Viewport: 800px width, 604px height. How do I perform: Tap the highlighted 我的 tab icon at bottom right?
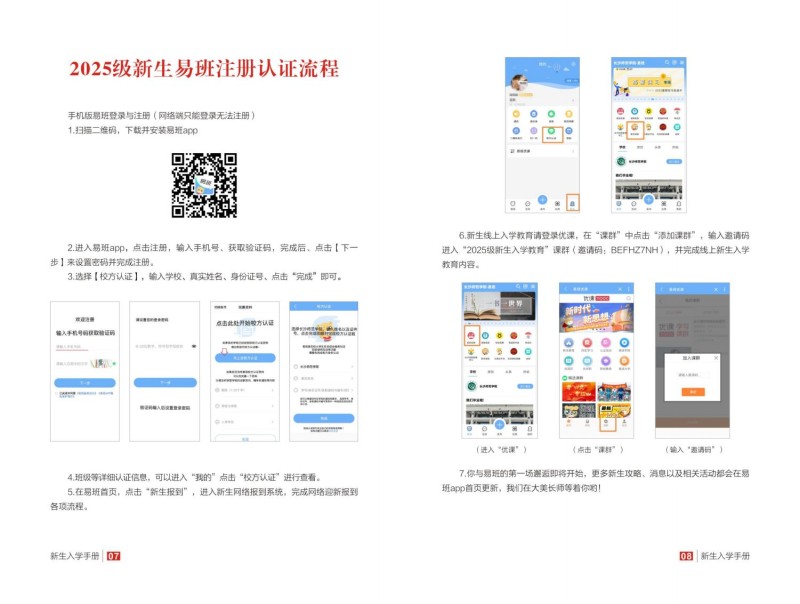pyautogui.click(x=573, y=202)
